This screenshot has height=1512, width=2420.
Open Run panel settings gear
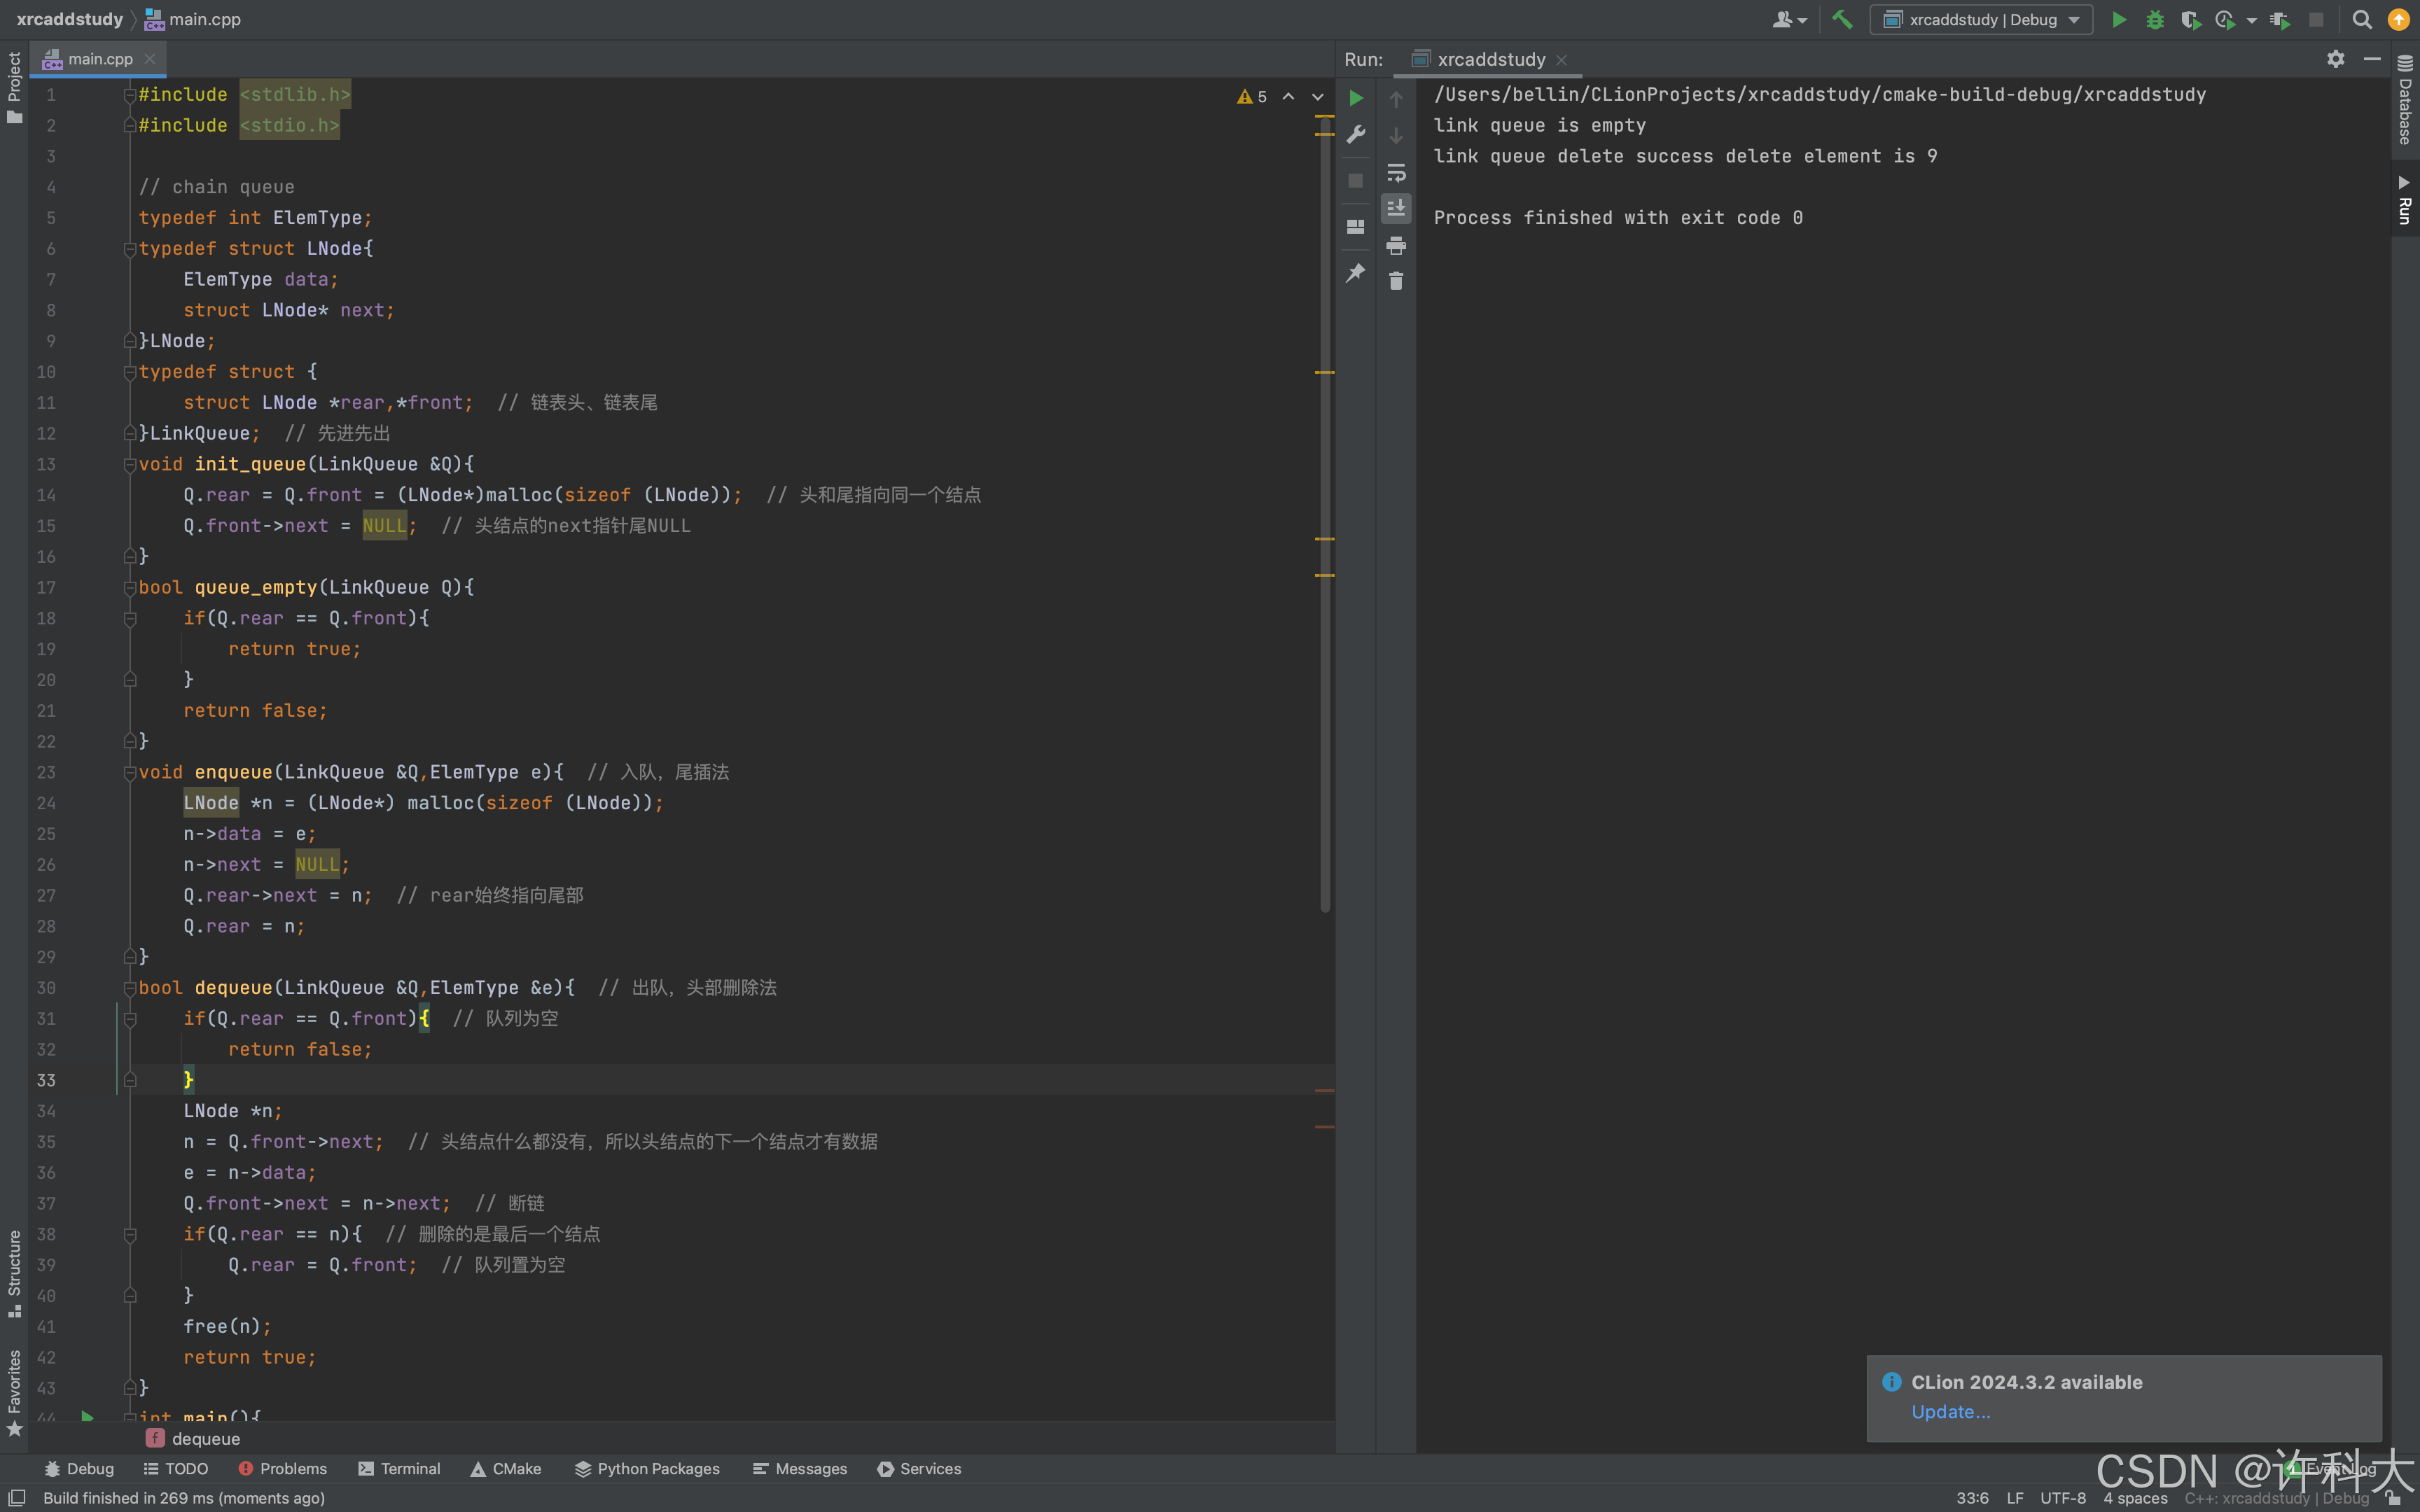coord(2335,59)
